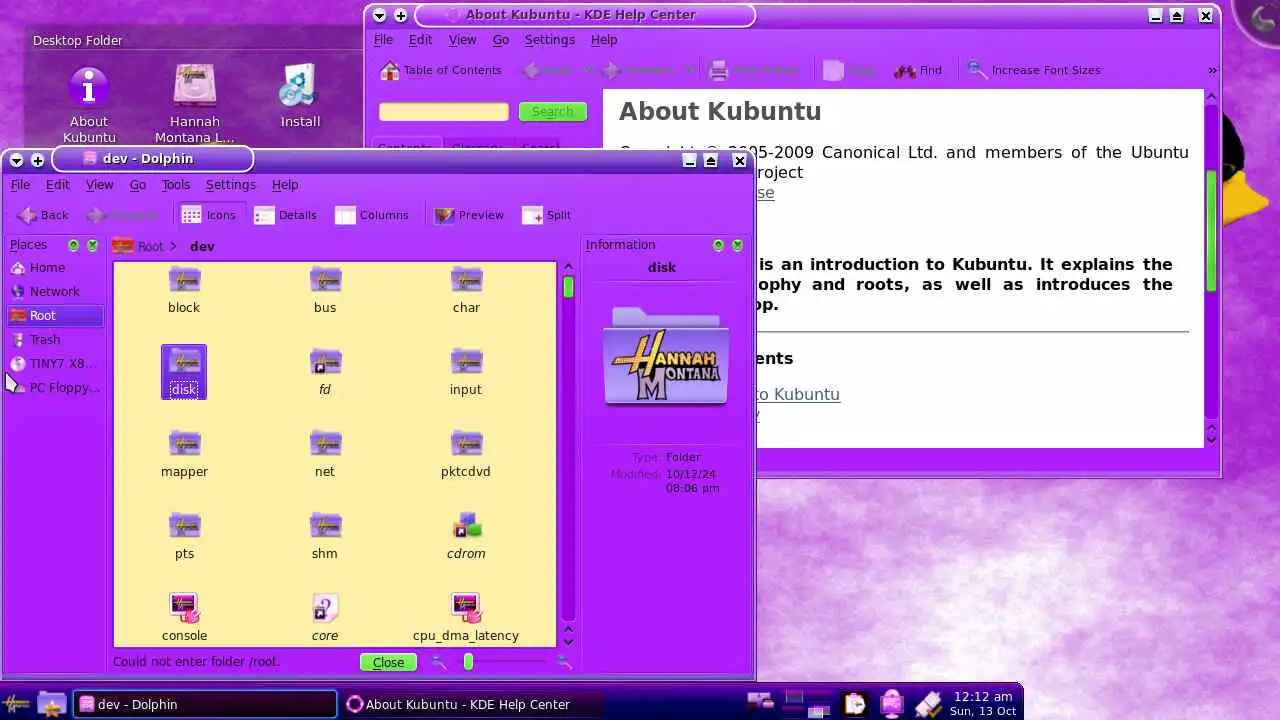Open Forward history dropdown in Help Center
The image size is (1280, 720).
click(688, 70)
